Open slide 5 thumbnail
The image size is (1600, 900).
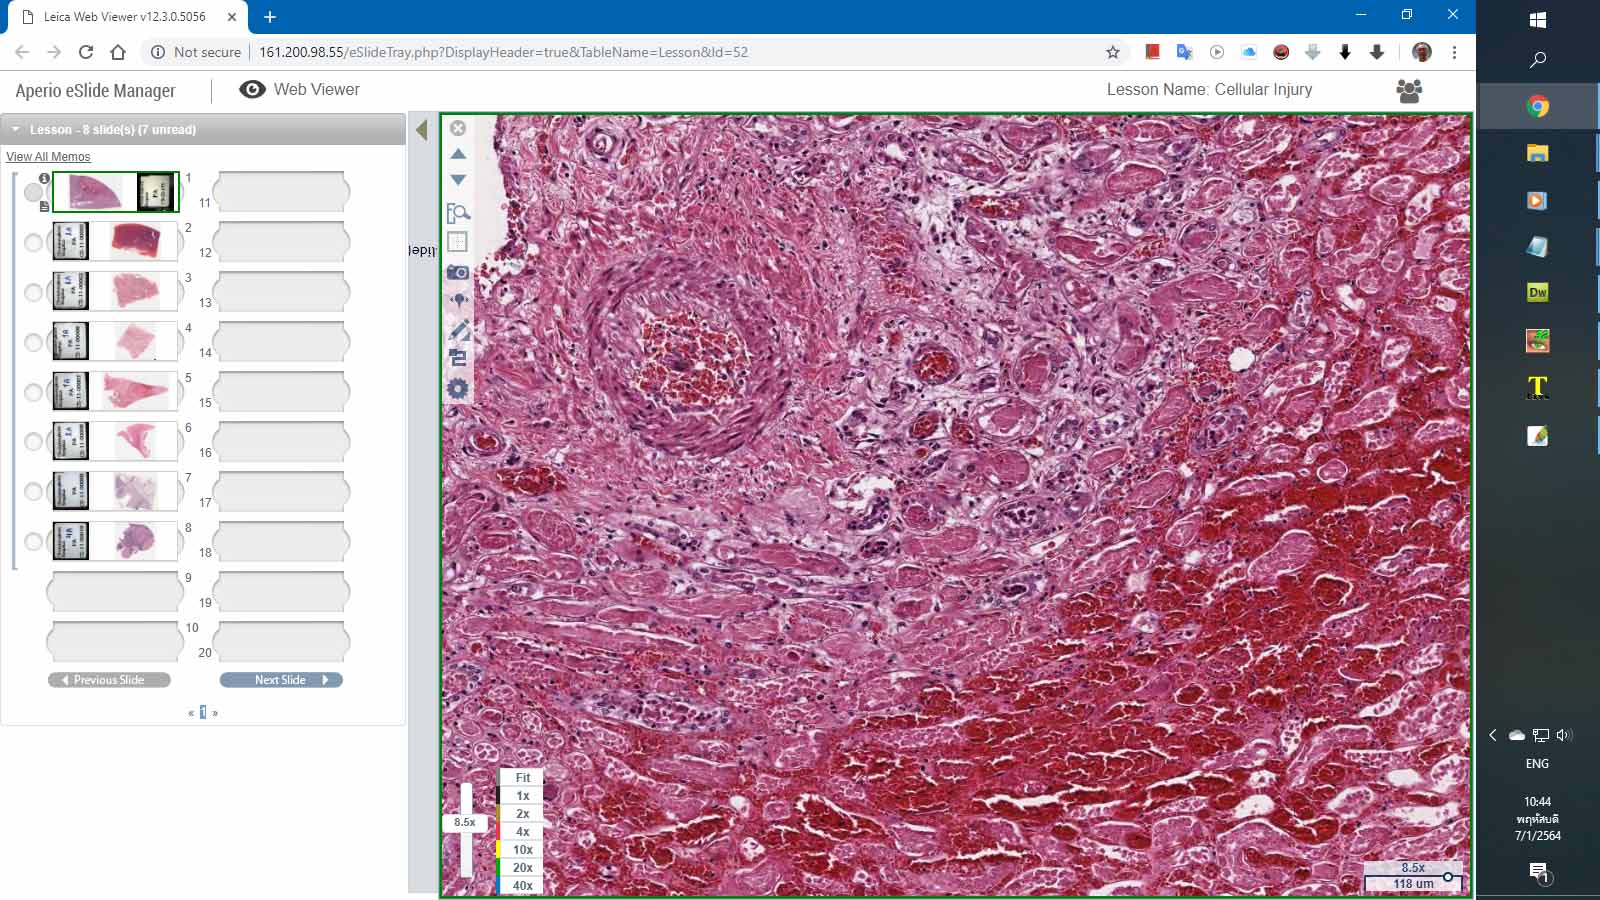tap(115, 391)
